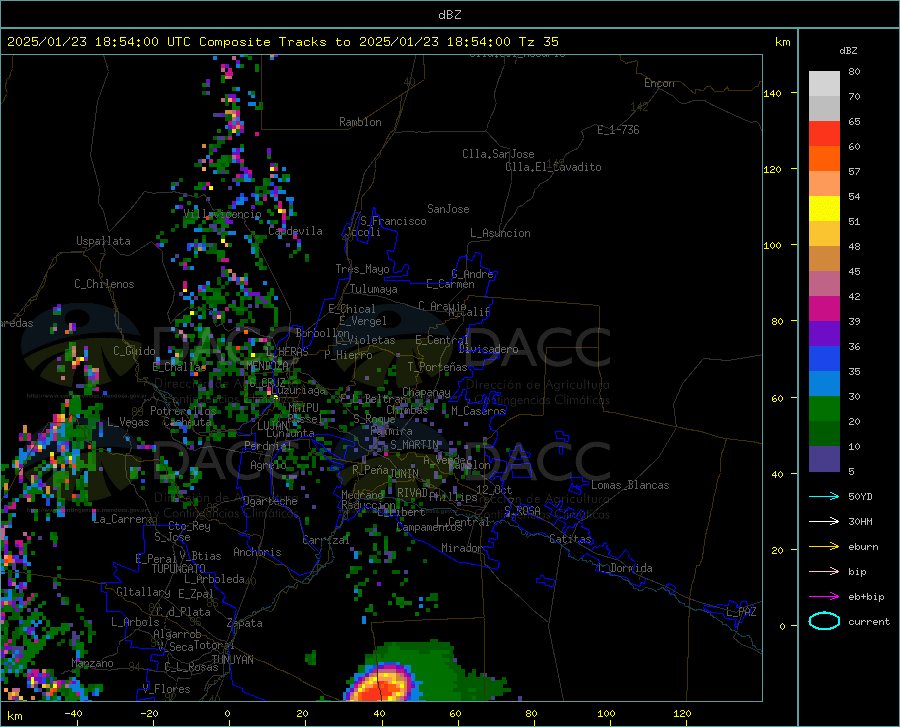Click the L_PAZ map label
The height and width of the screenshot is (727, 900).
pyautogui.click(x=741, y=612)
